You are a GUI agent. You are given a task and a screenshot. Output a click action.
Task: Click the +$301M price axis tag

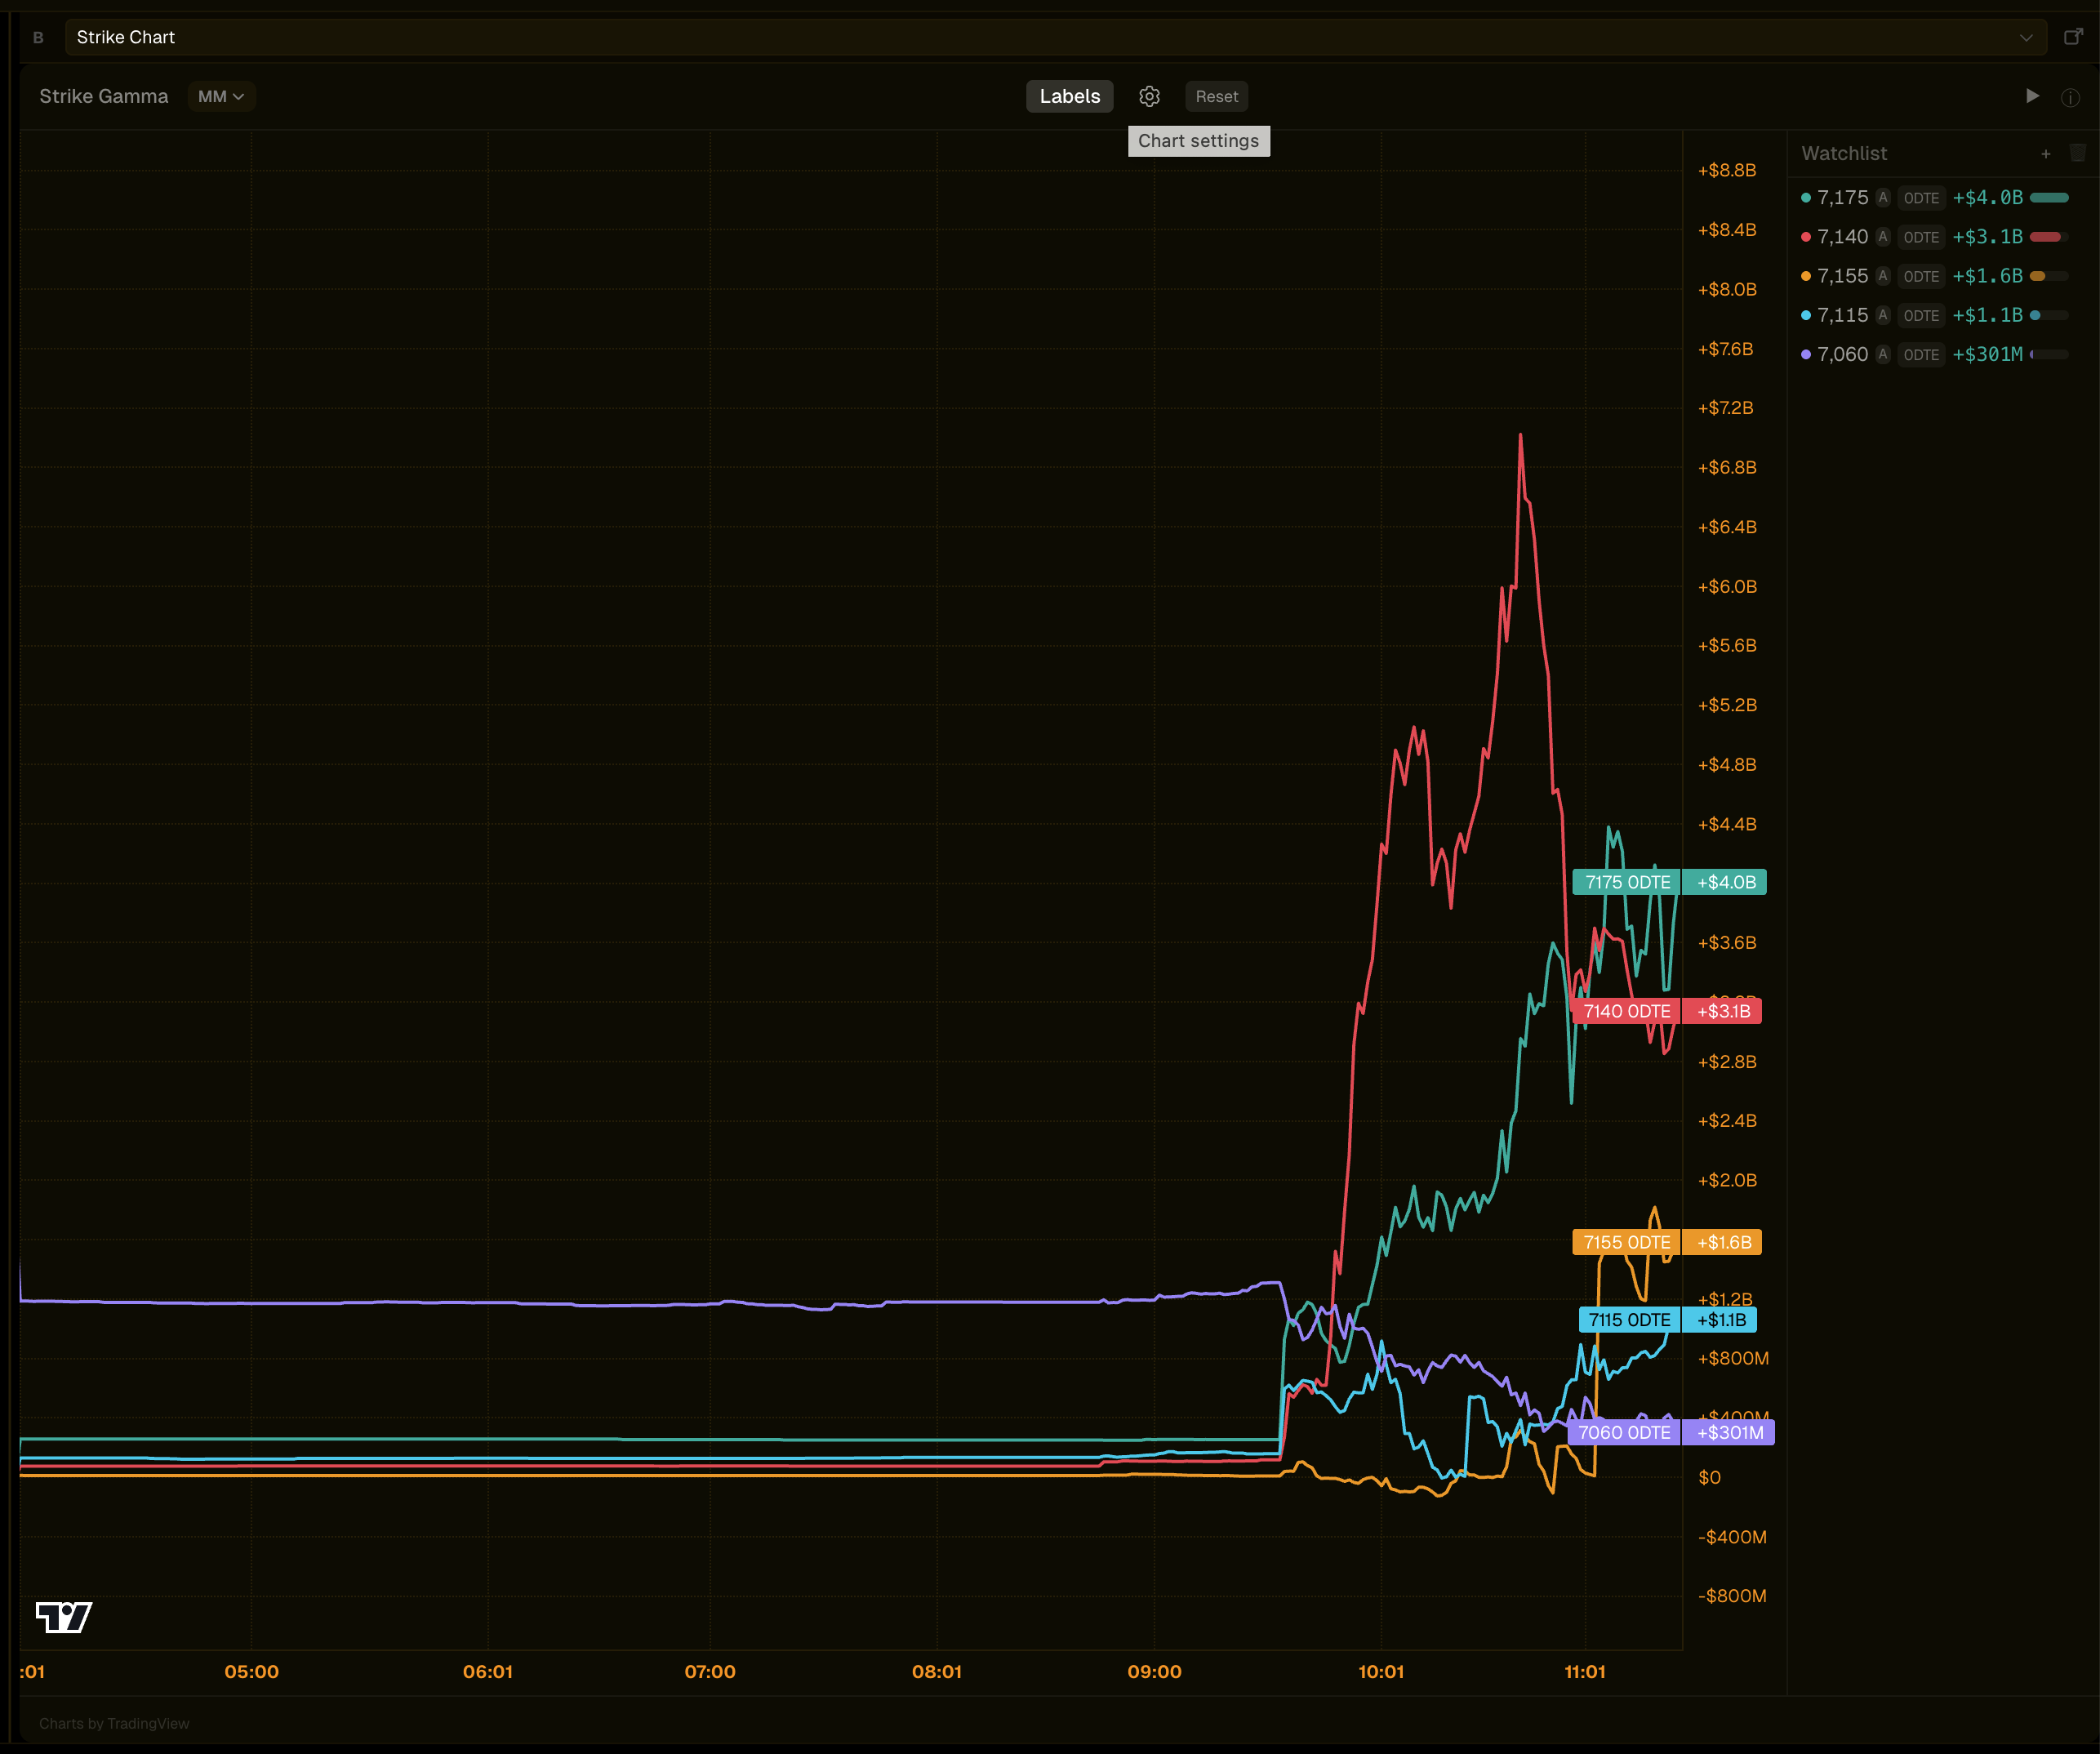coord(1729,1432)
